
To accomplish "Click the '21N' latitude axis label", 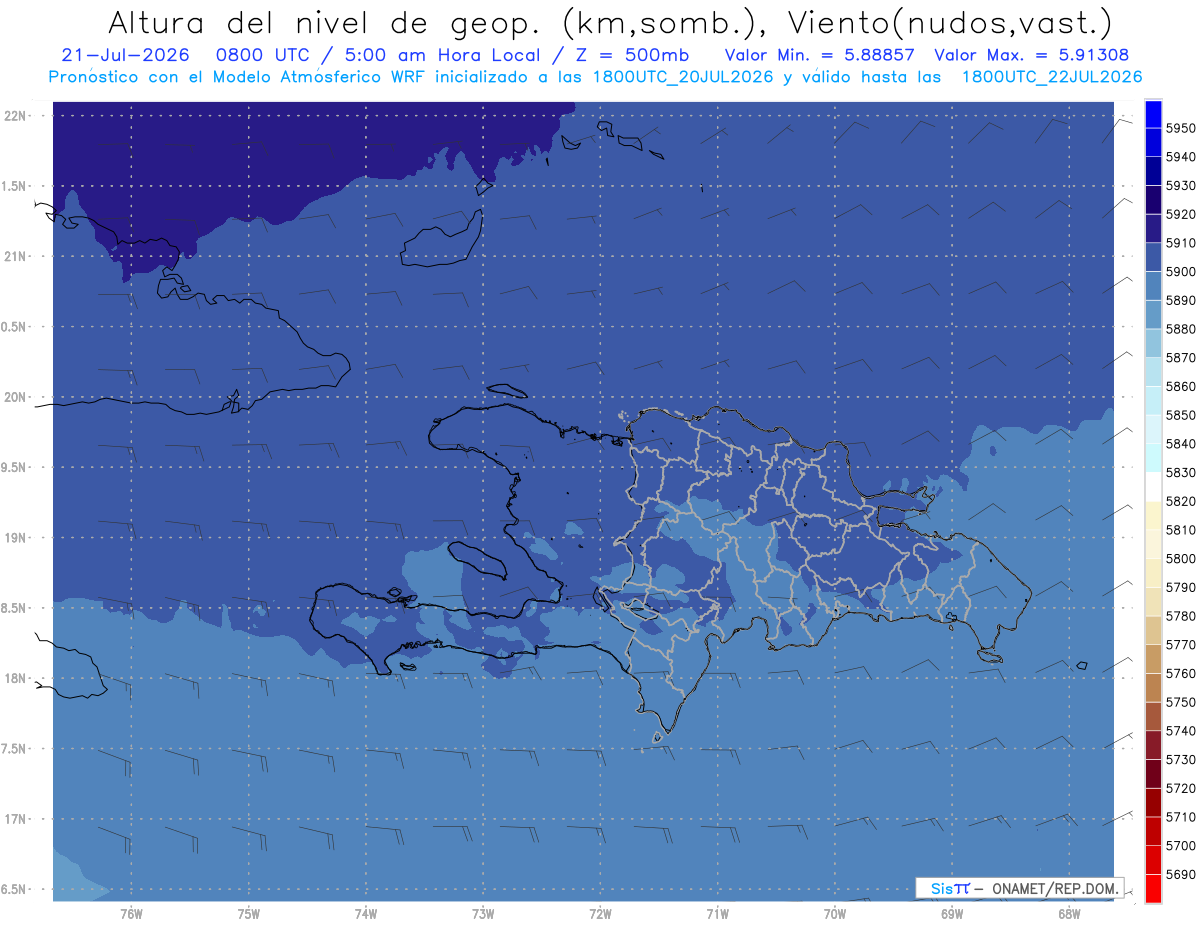I will (17, 257).
